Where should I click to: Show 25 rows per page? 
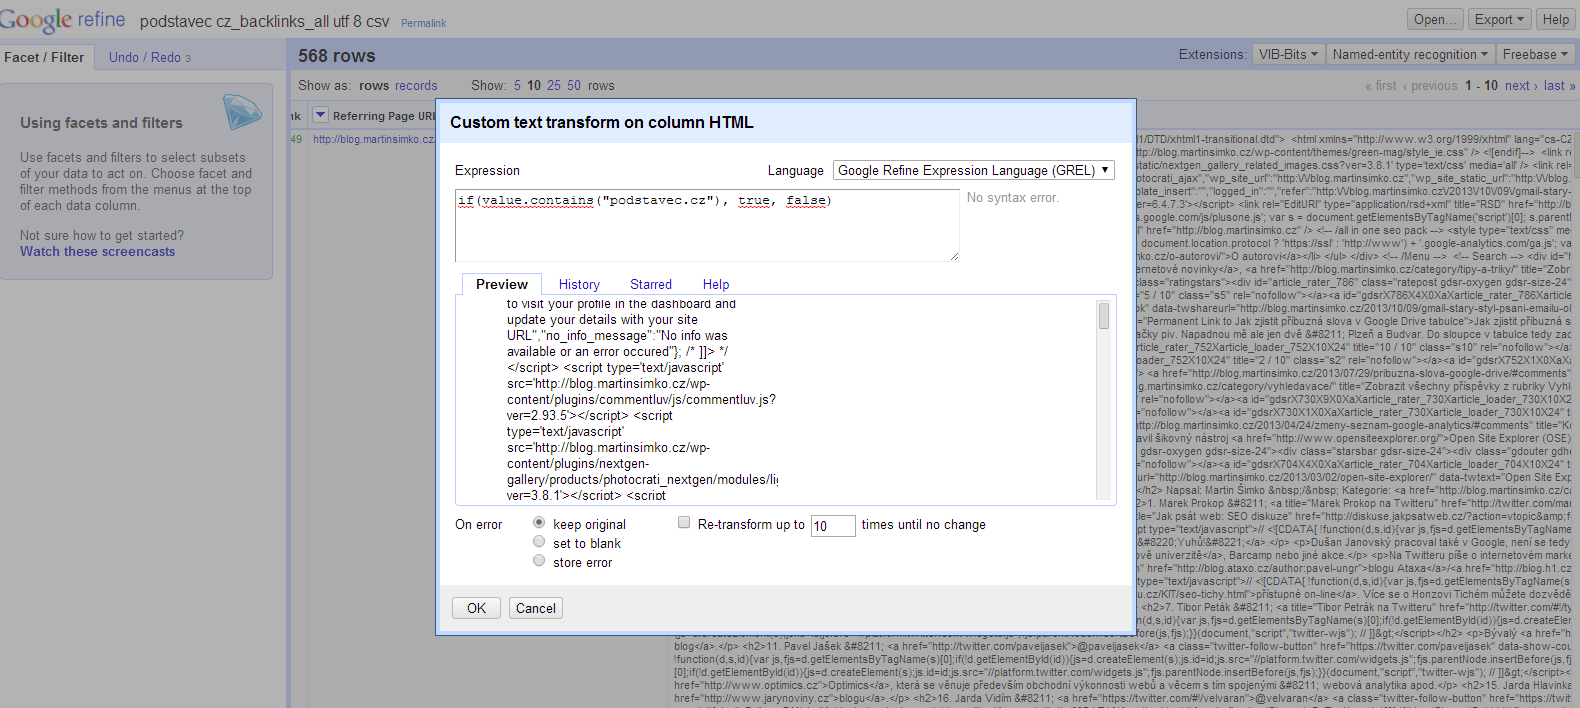click(x=554, y=86)
